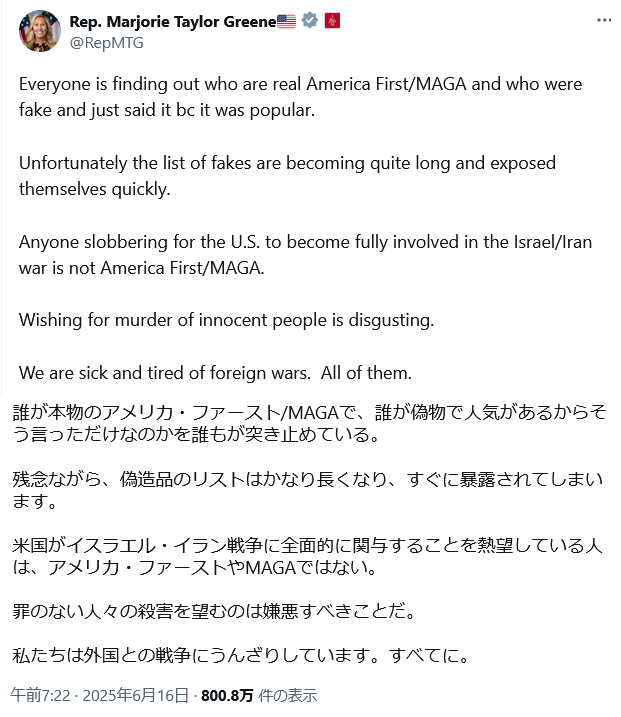Image resolution: width=621 pixels, height=717 pixels.
Task: Open the 800.8万 view count
Action: (227, 695)
